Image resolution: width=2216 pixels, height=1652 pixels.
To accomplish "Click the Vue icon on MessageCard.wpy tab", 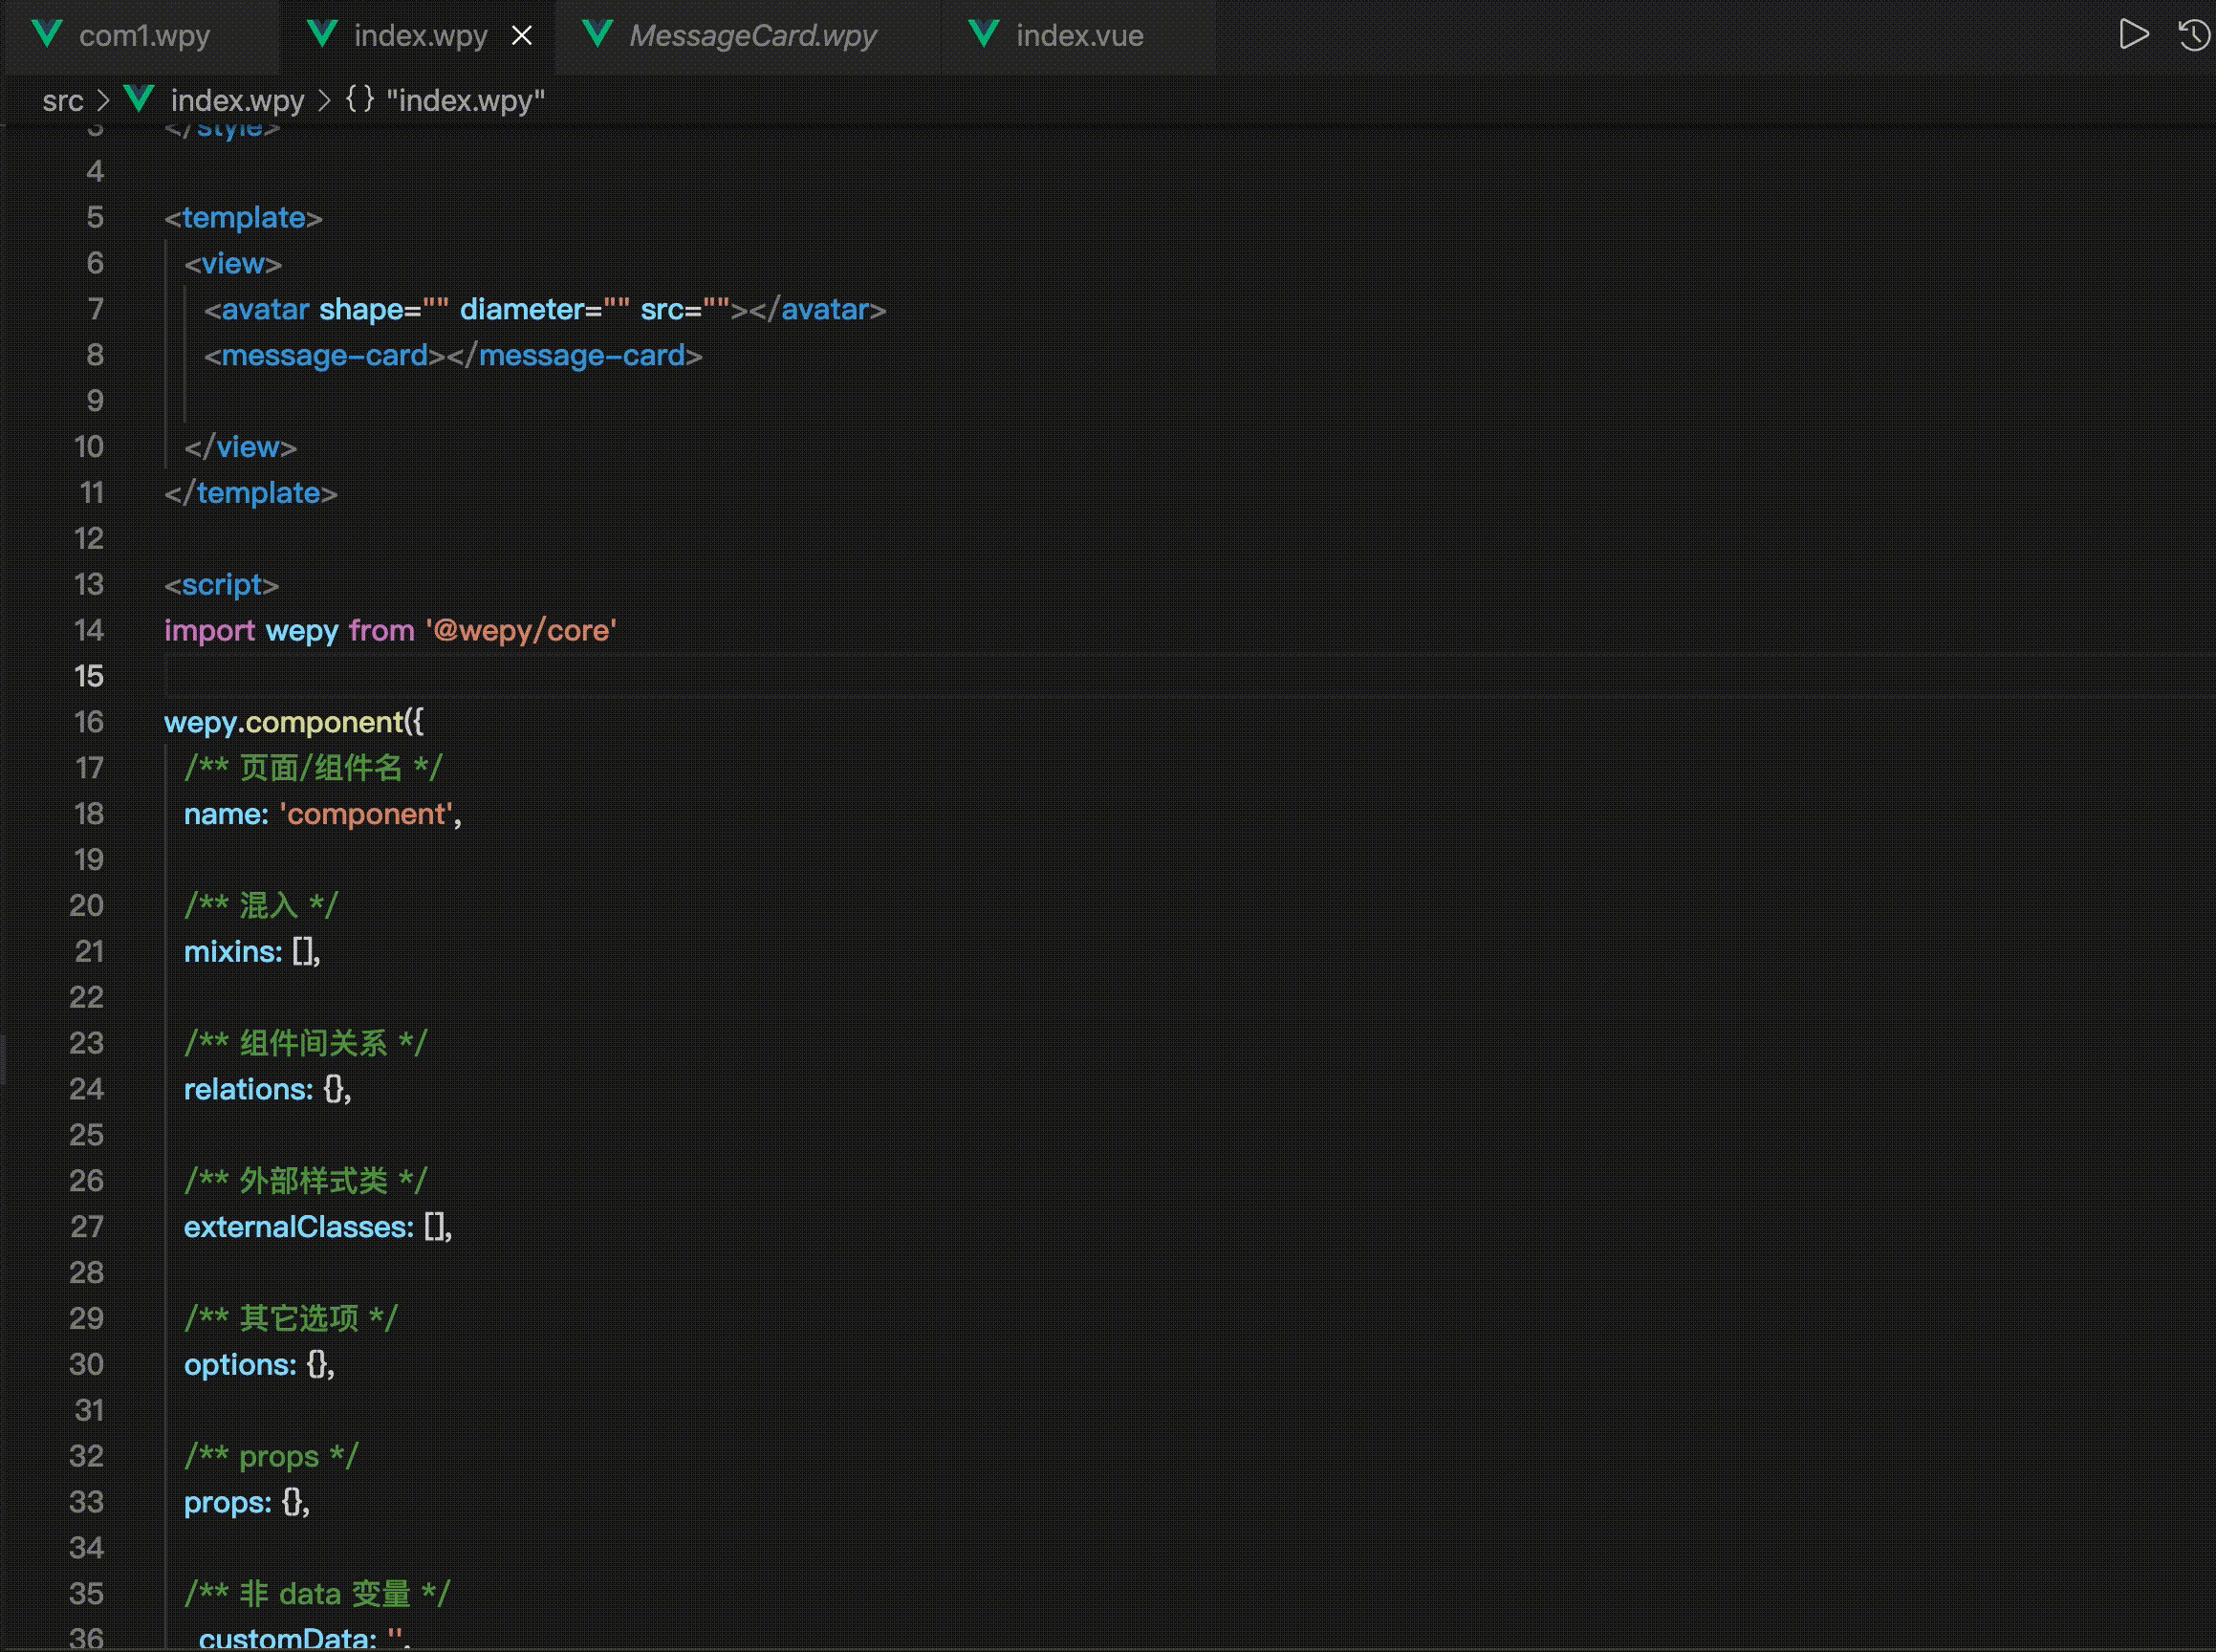I will coord(597,35).
